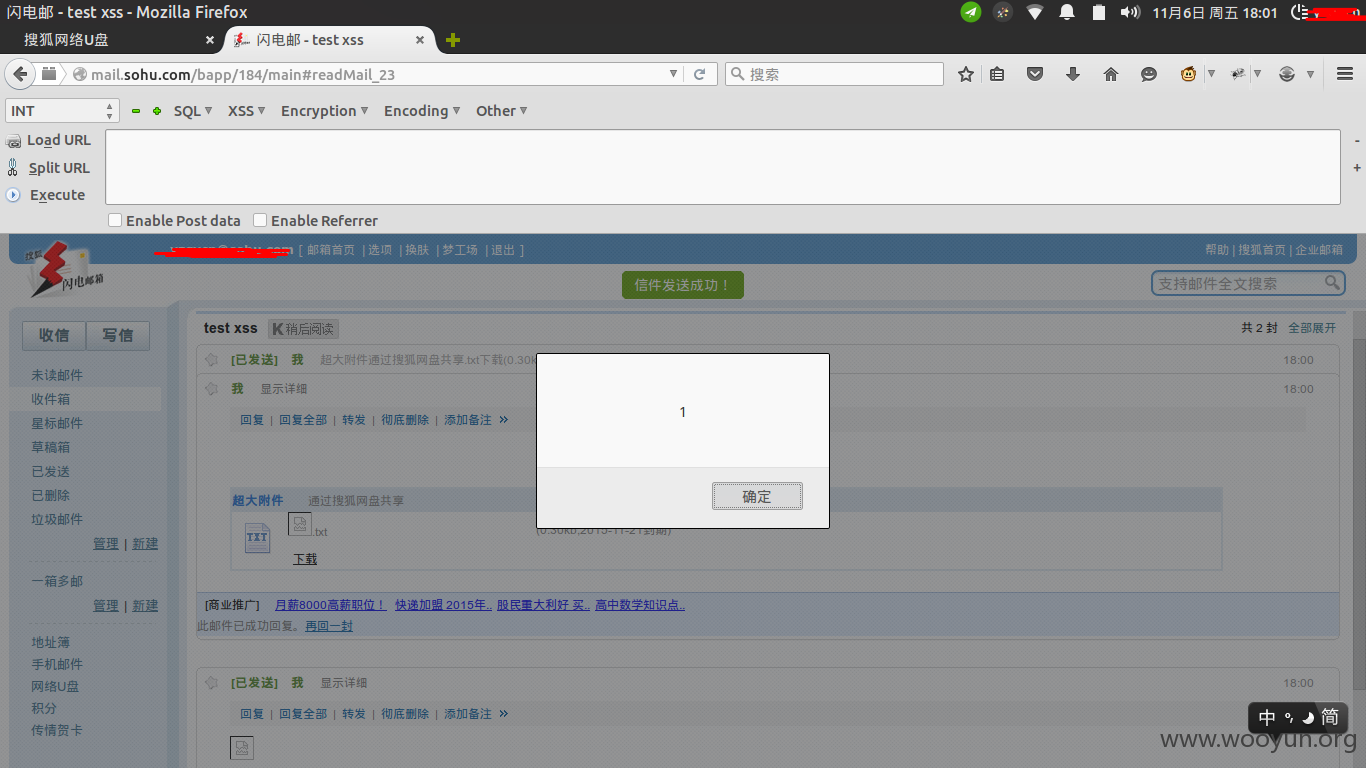The height and width of the screenshot is (768, 1366).
Task: Open the date and time 11月6日 indicator
Action: tap(1215, 12)
